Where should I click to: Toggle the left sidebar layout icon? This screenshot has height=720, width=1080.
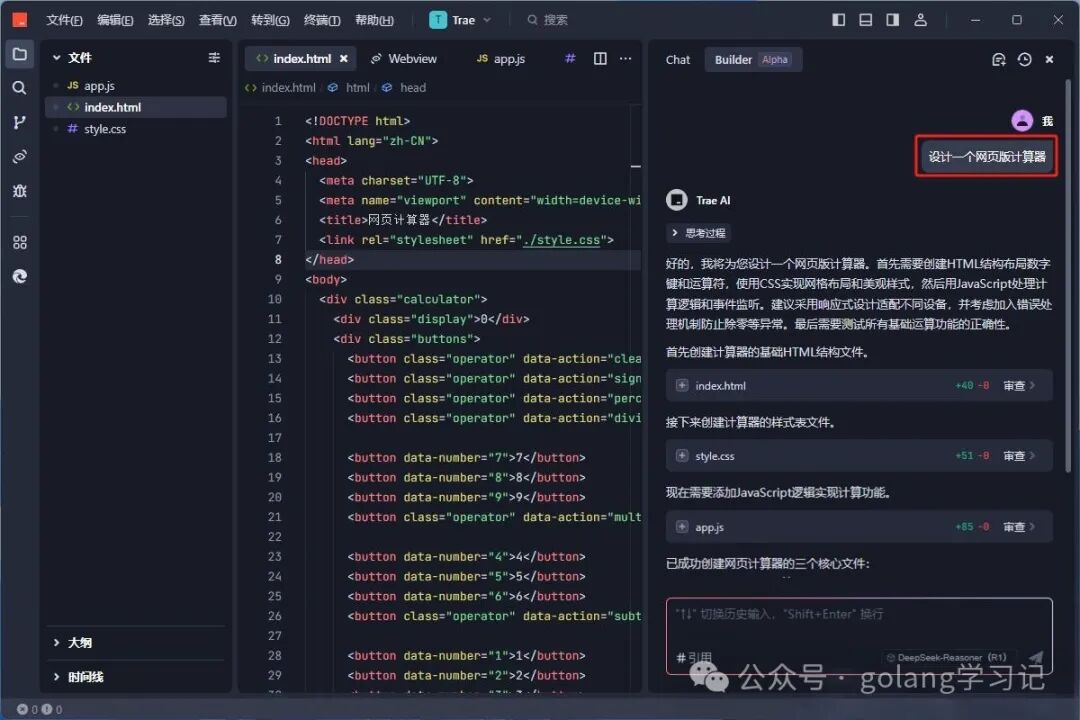pyautogui.click(x=838, y=19)
